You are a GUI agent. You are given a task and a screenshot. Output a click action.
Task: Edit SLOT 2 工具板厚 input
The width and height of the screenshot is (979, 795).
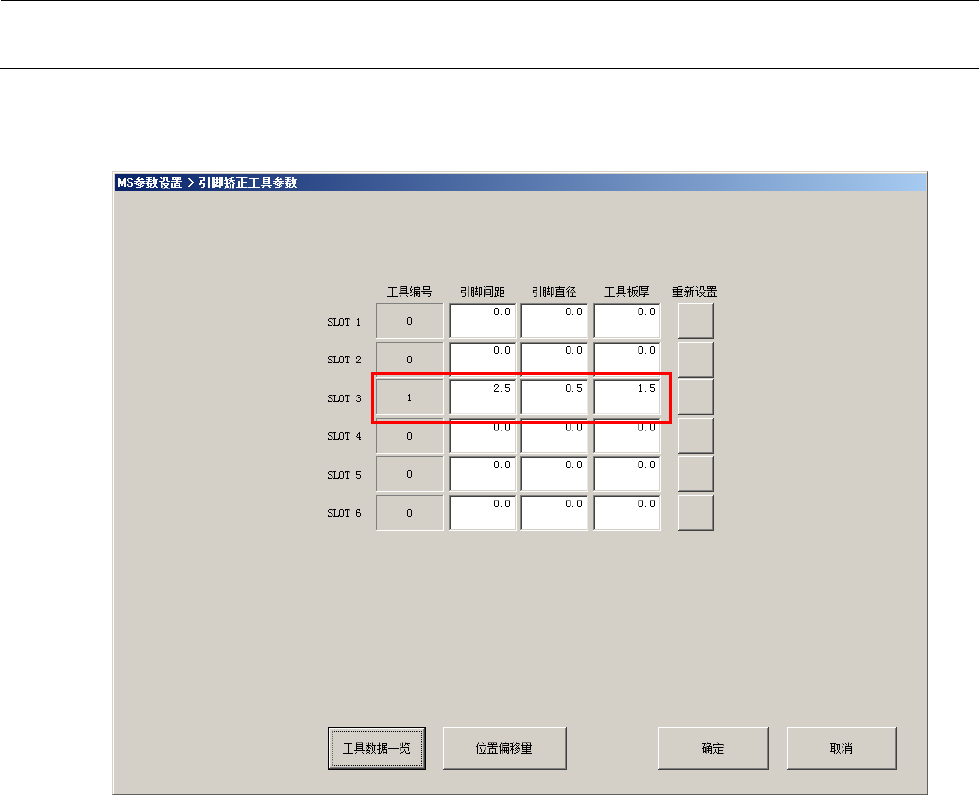(627, 359)
